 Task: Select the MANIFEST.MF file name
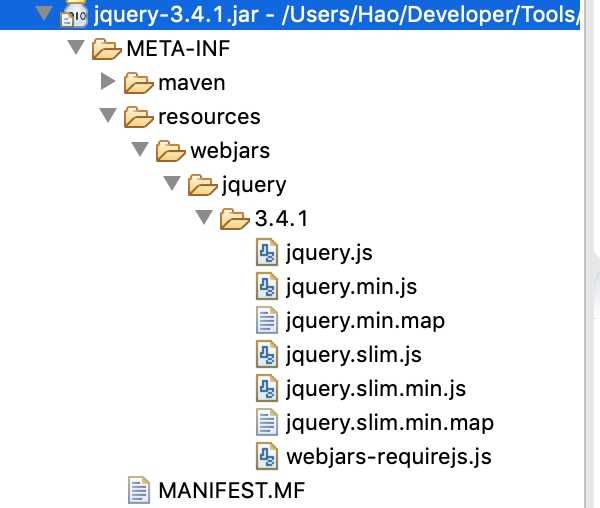pyautogui.click(x=232, y=490)
